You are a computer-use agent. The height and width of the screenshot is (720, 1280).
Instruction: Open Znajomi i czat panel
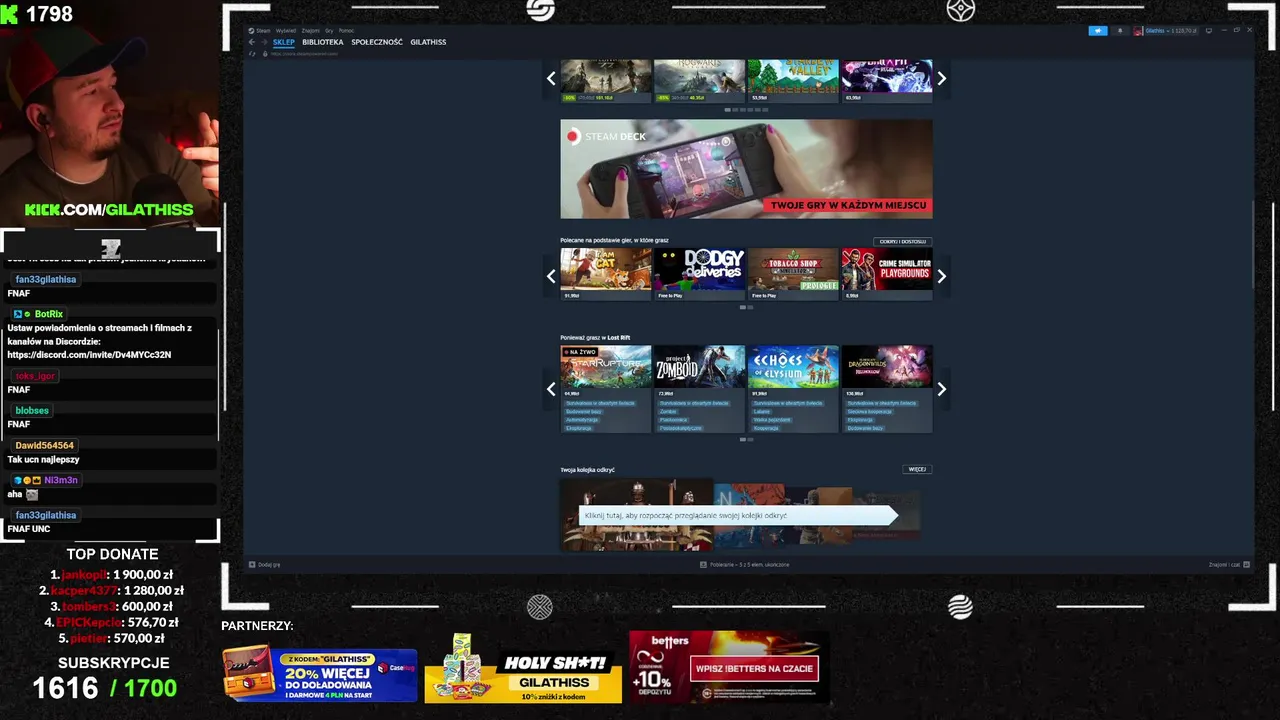[1229, 564]
